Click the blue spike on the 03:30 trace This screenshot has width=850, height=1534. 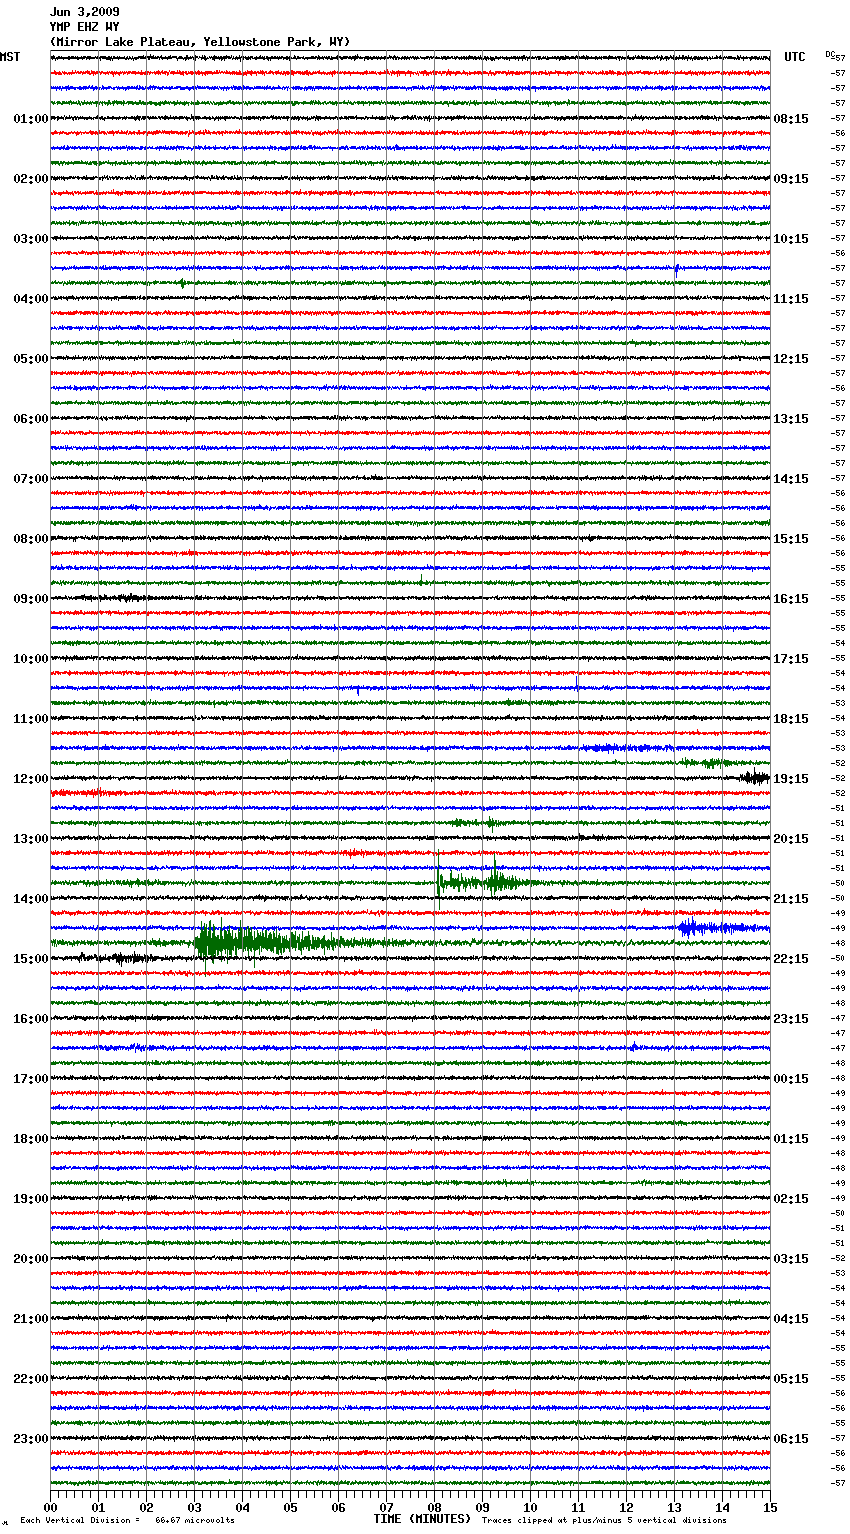677,268
